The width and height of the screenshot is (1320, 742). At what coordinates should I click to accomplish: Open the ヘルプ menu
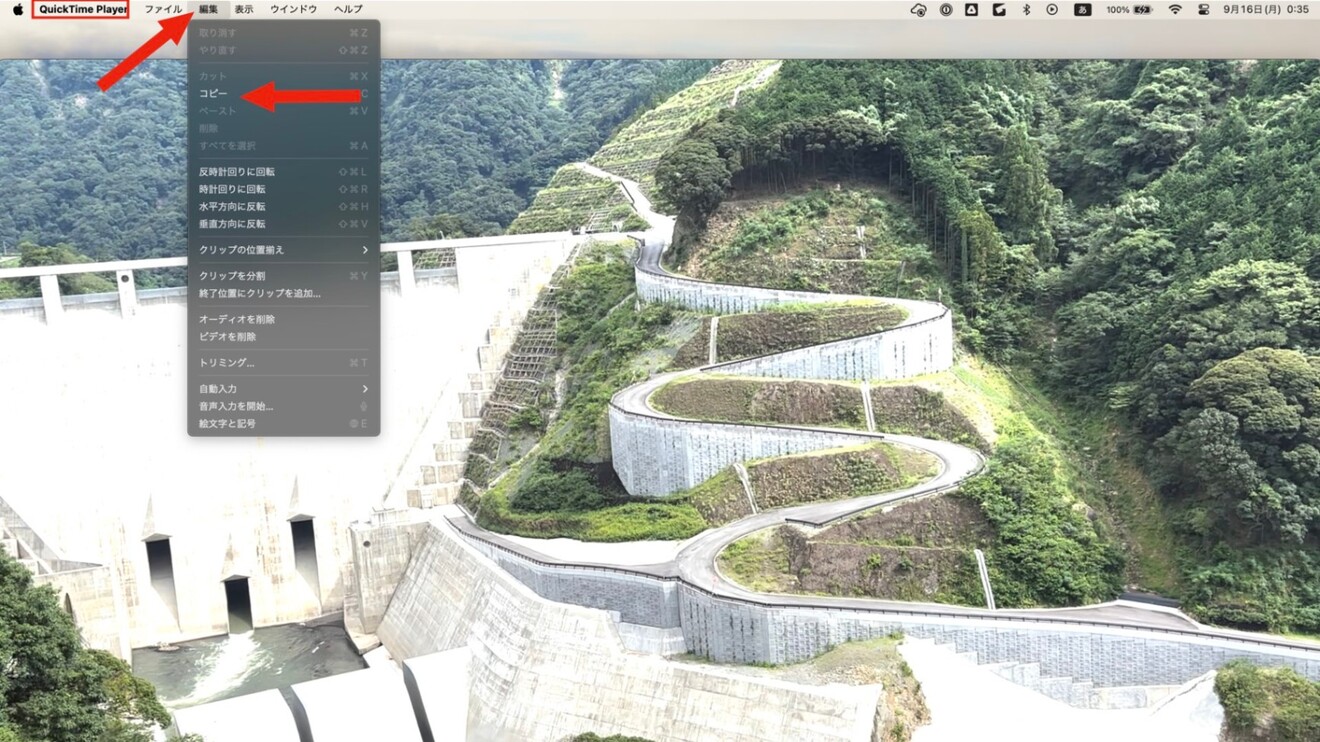pyautogui.click(x=348, y=10)
